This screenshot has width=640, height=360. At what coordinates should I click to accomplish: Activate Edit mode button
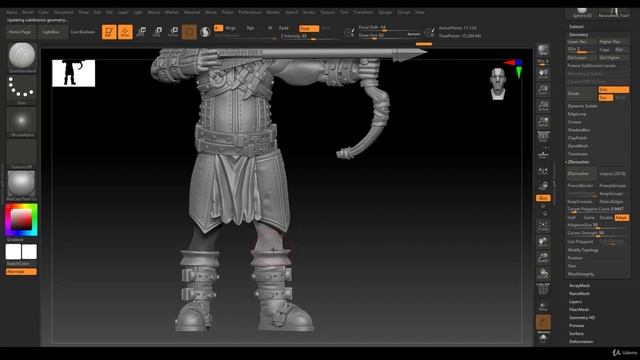tap(109, 32)
